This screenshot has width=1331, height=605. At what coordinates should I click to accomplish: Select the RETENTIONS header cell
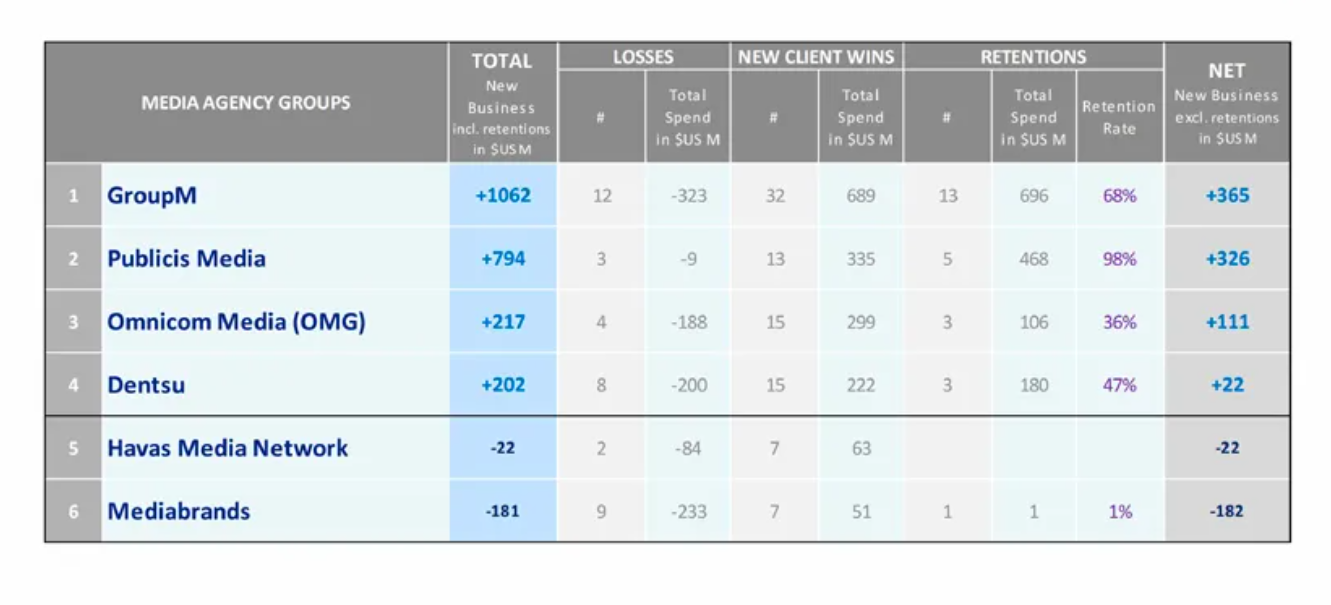coord(1033,57)
